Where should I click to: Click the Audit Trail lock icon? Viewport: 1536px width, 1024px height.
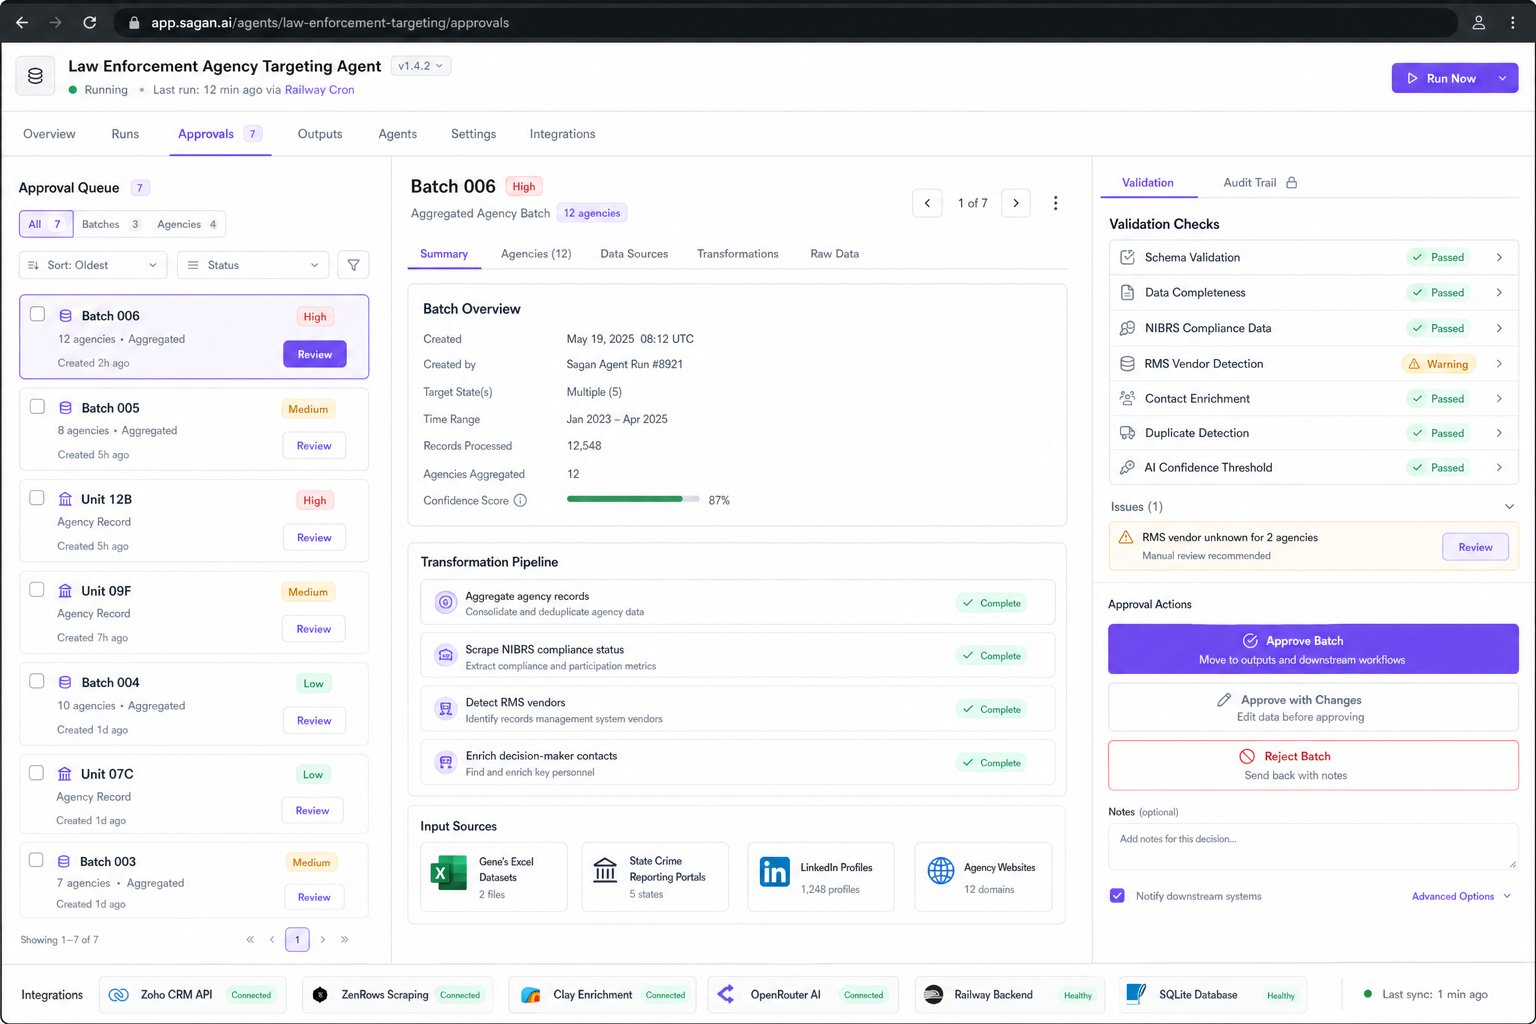pyautogui.click(x=1291, y=183)
